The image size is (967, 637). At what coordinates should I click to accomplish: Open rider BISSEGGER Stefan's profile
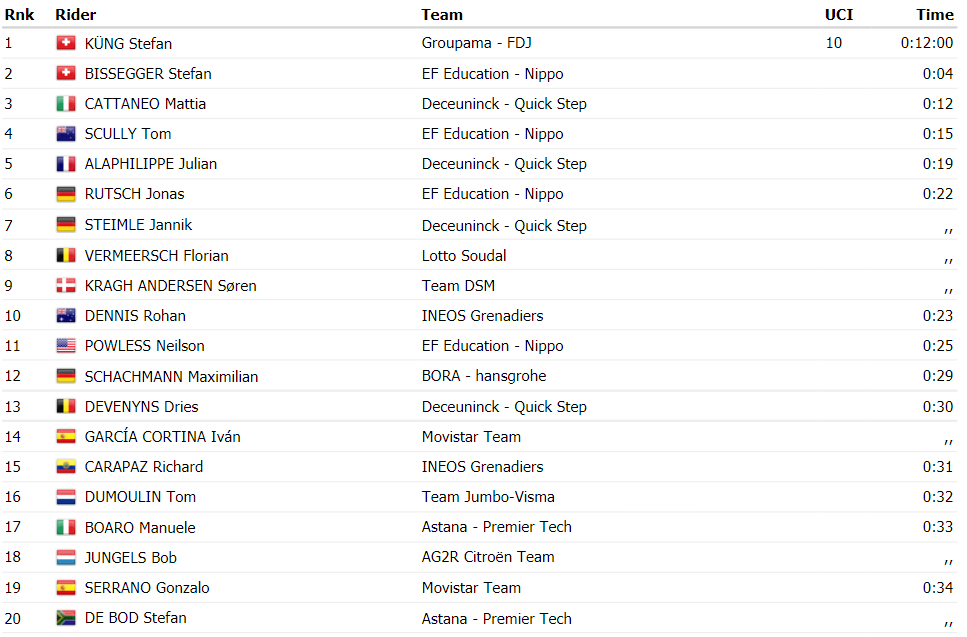coord(148,74)
